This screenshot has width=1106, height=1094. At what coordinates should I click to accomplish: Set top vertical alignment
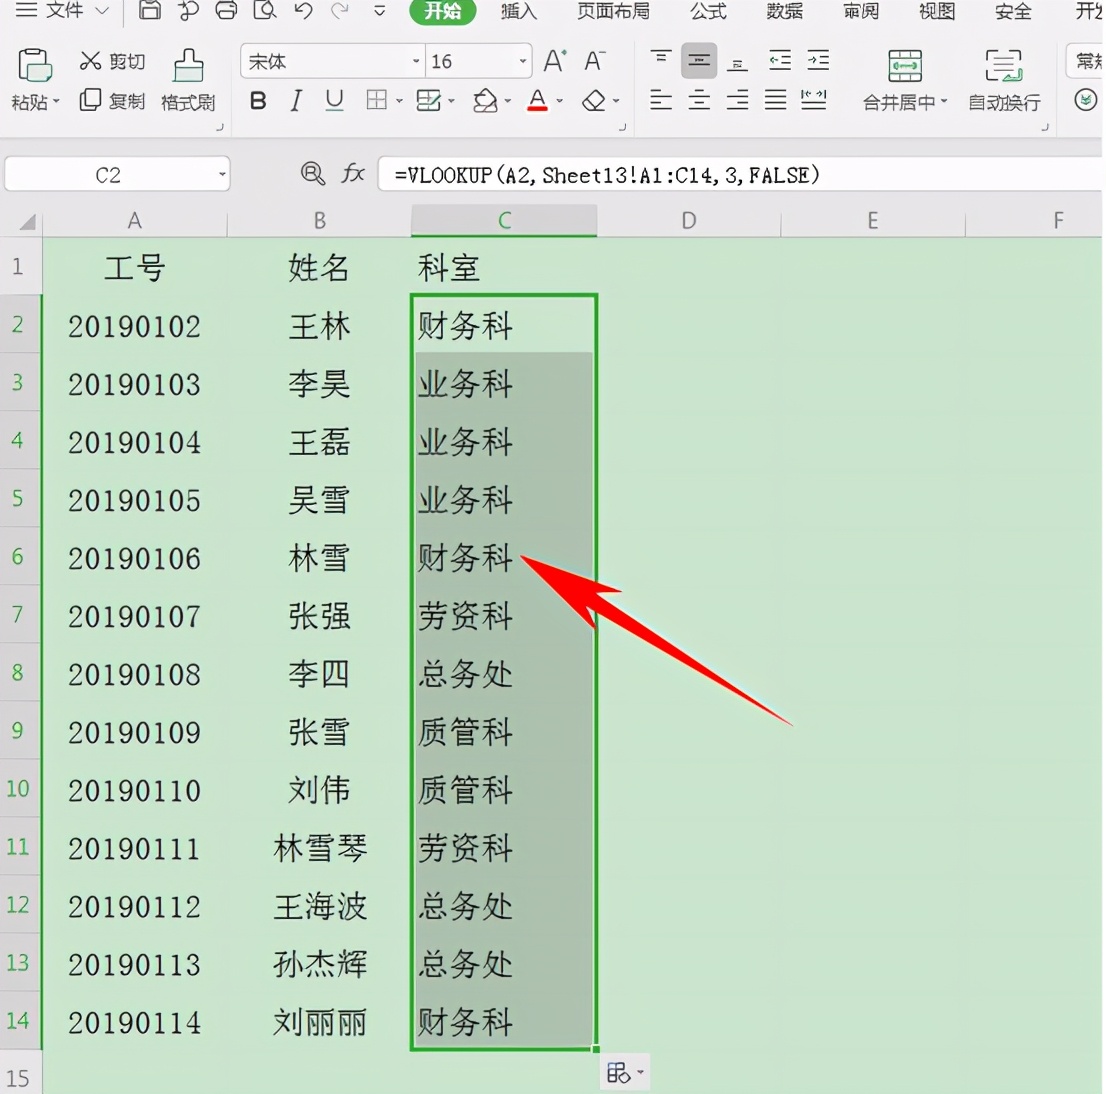click(661, 61)
